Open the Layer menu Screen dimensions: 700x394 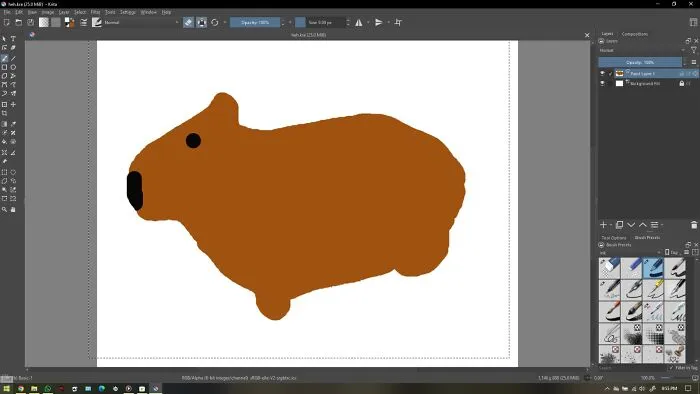pyautogui.click(x=64, y=12)
